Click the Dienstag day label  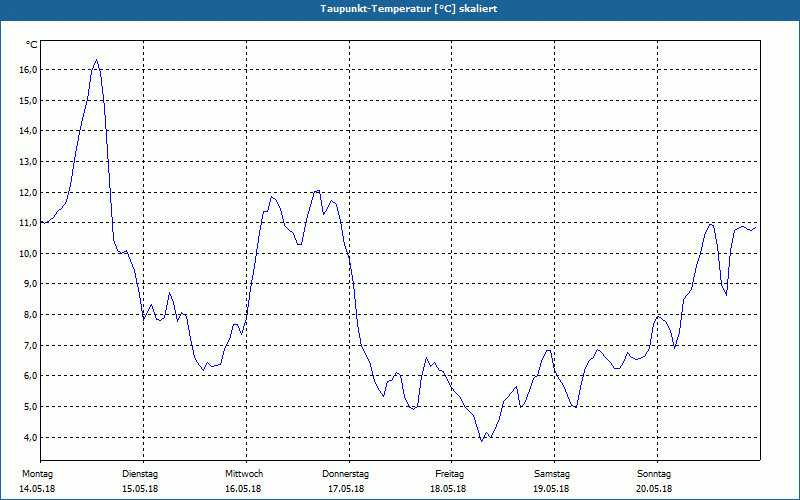[140, 474]
